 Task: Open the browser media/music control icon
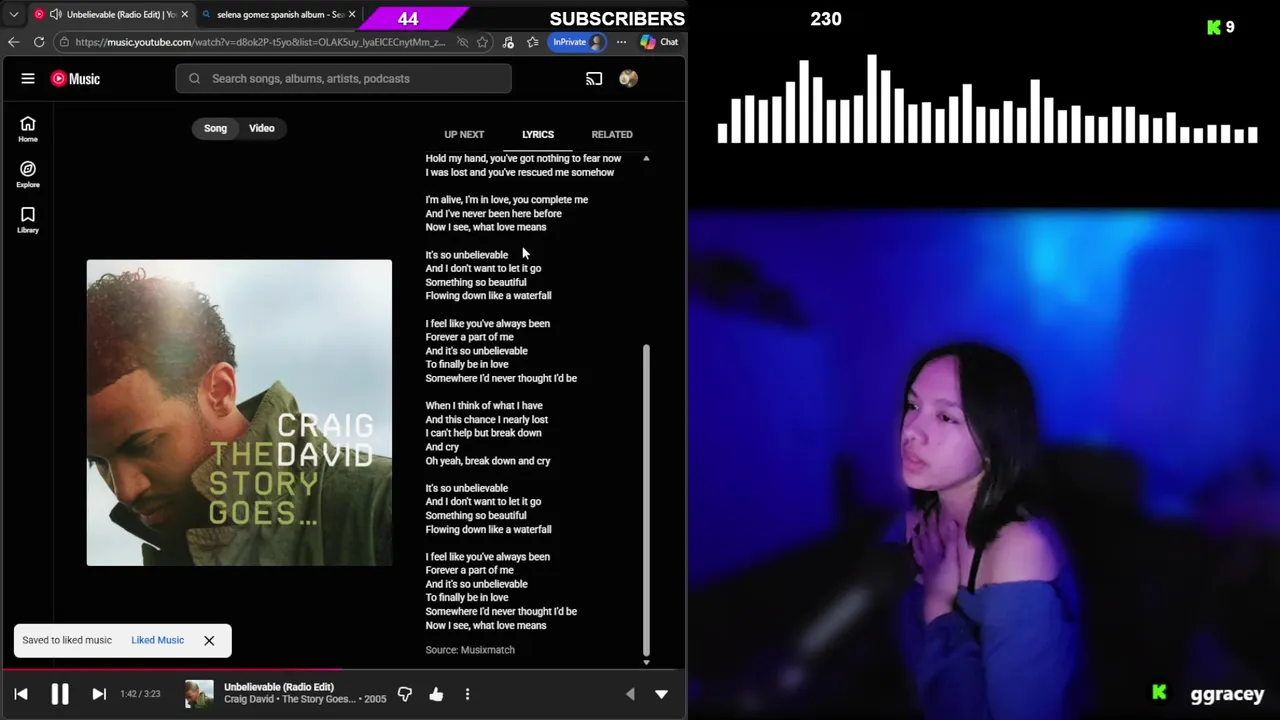(x=508, y=42)
